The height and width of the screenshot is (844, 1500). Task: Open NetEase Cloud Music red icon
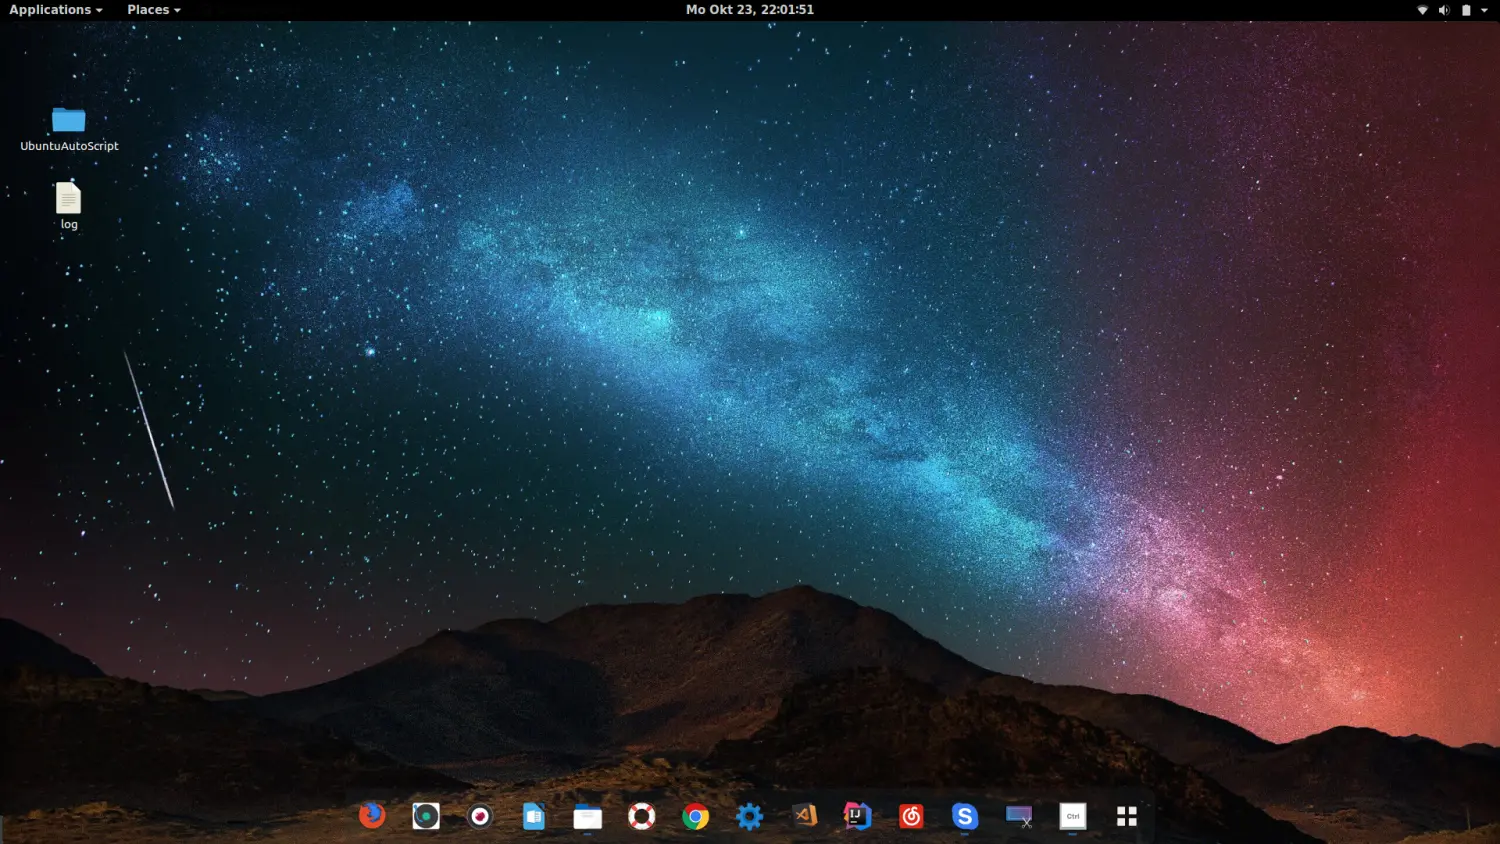[x=911, y=816]
